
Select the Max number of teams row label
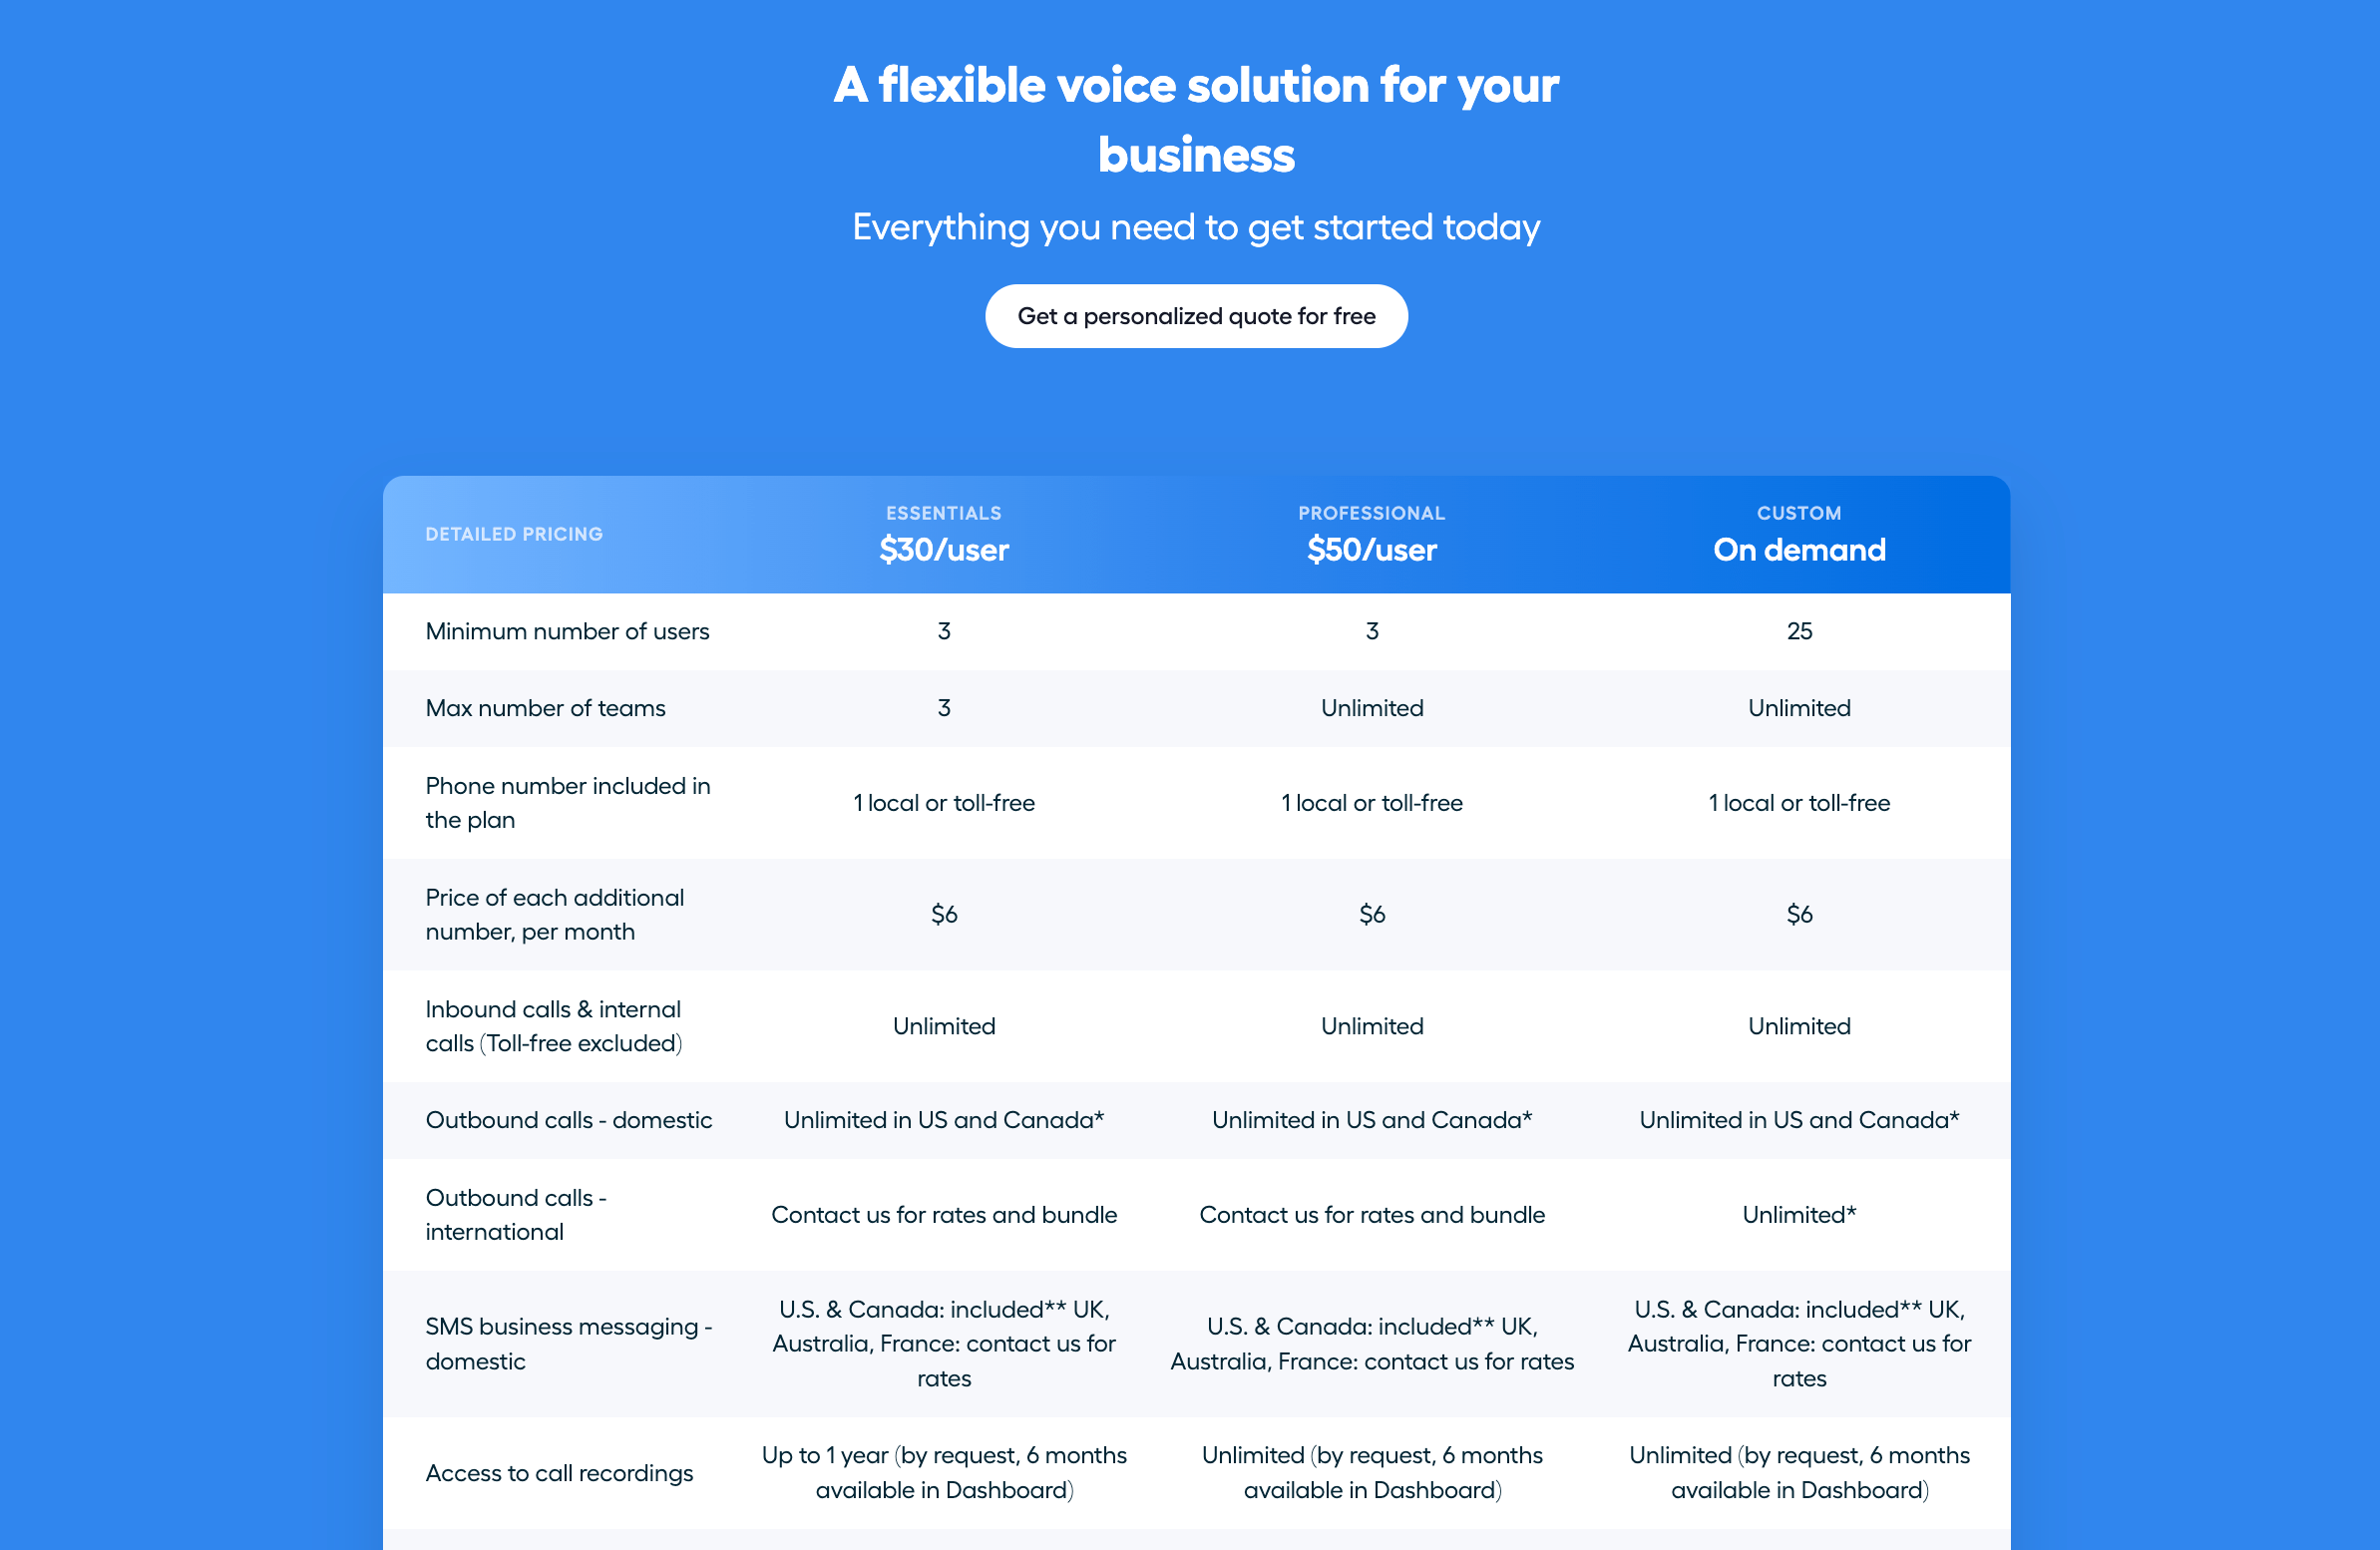(x=545, y=707)
